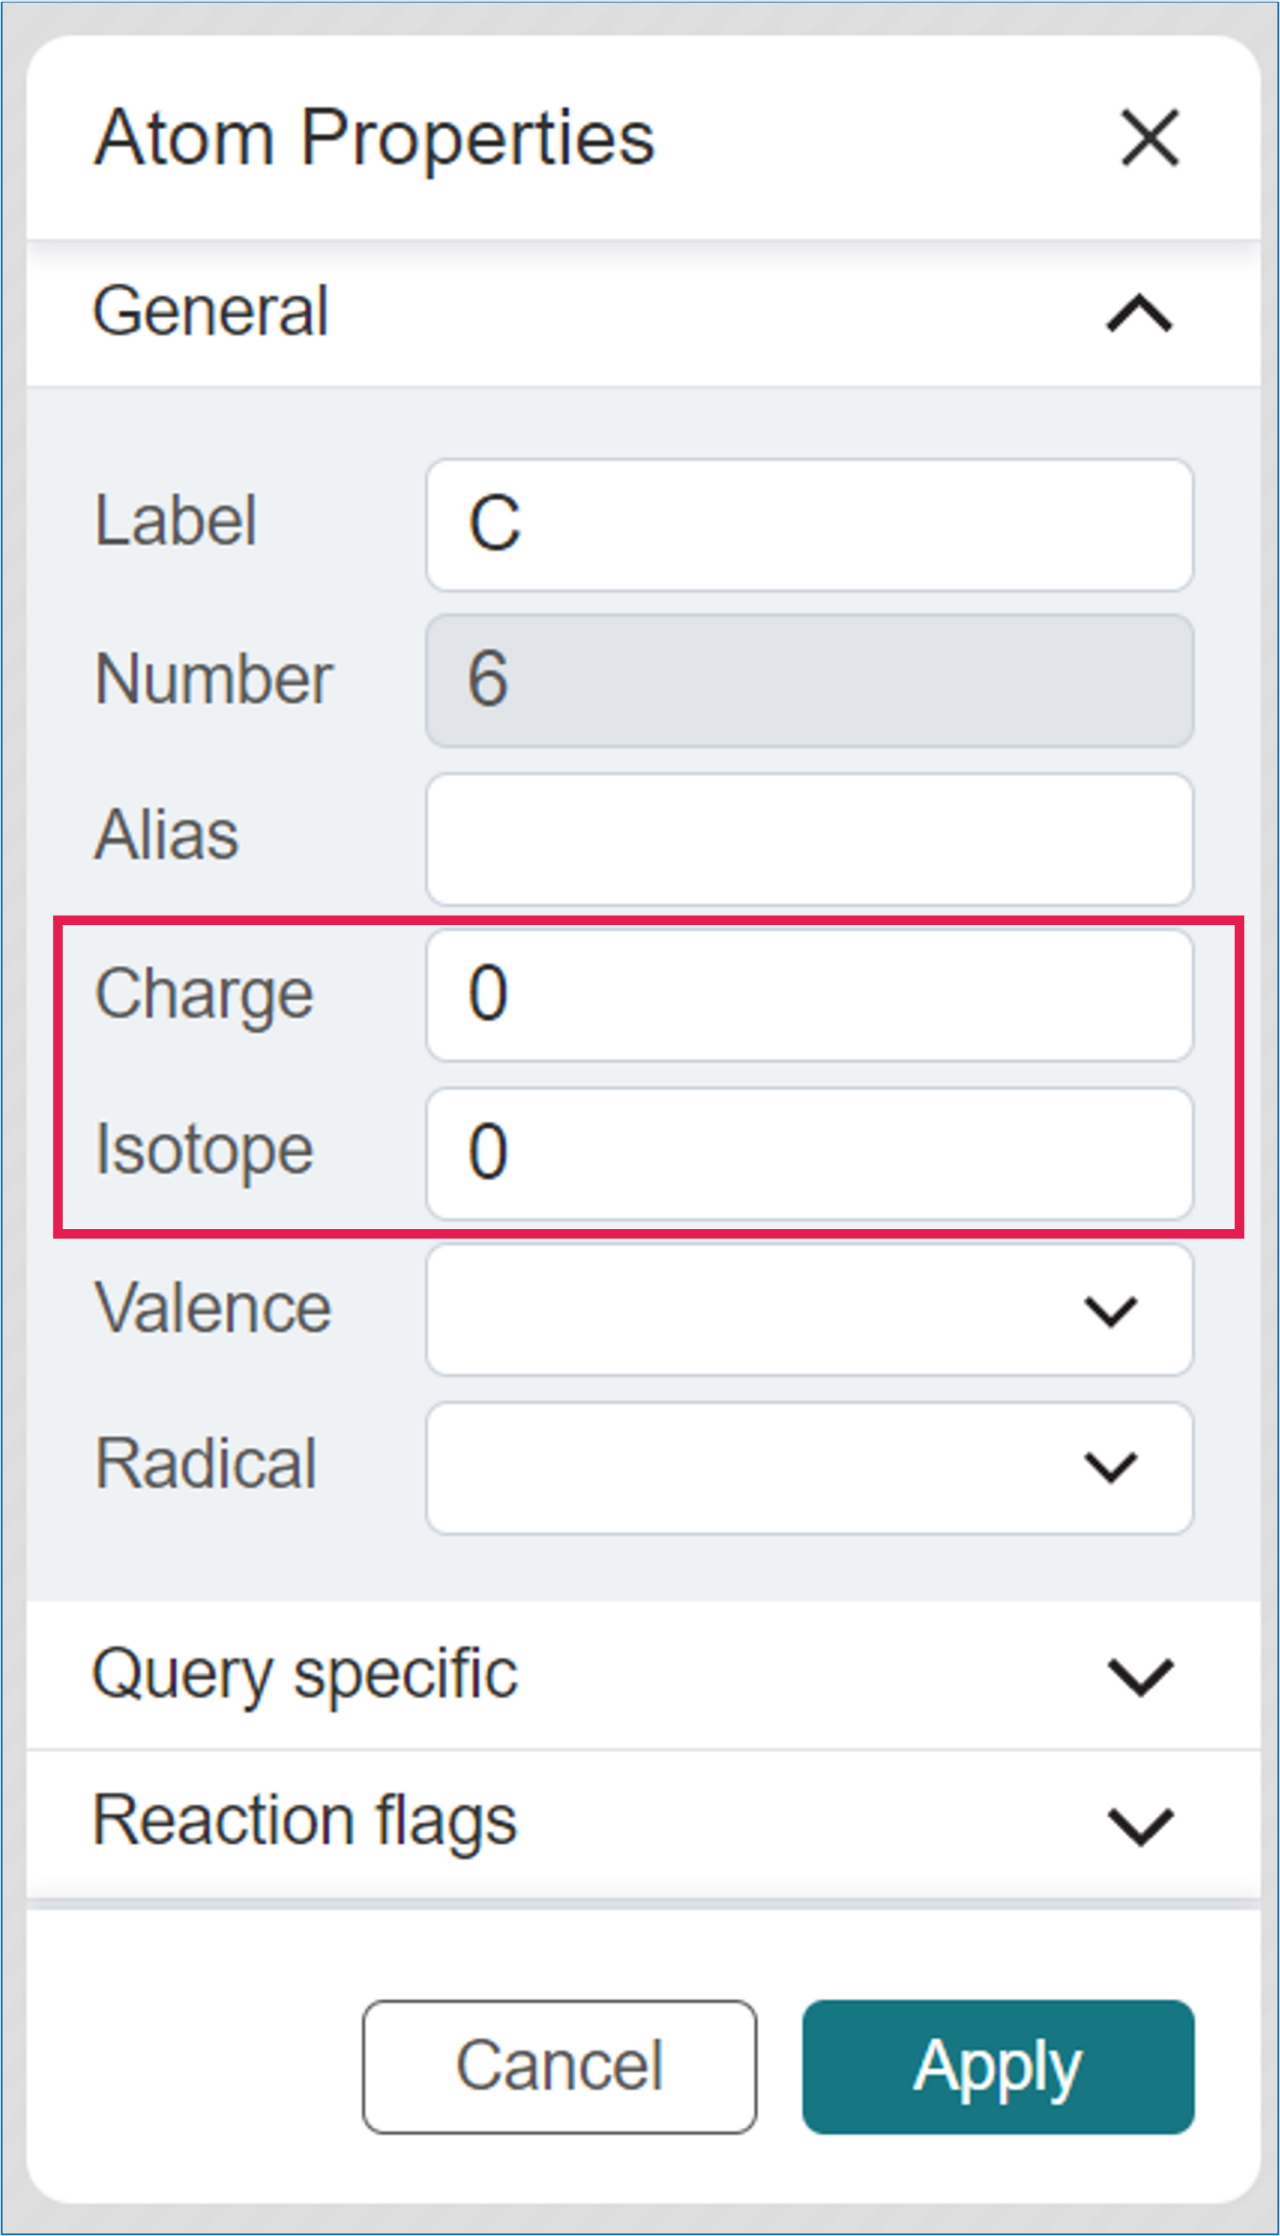Click the General section header text
Screen dimensions: 1280x2236
211,312
